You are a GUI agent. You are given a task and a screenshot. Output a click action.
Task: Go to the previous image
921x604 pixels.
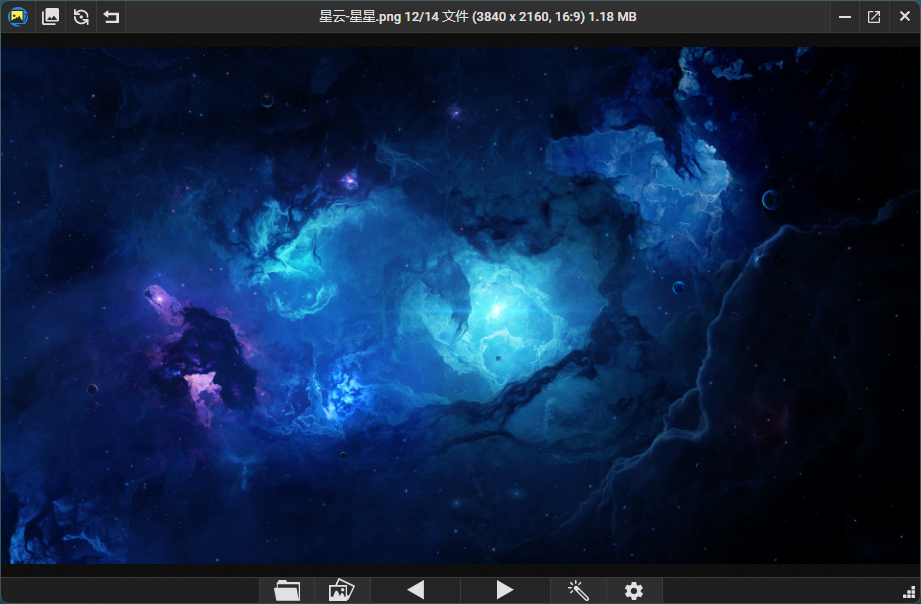[416, 590]
